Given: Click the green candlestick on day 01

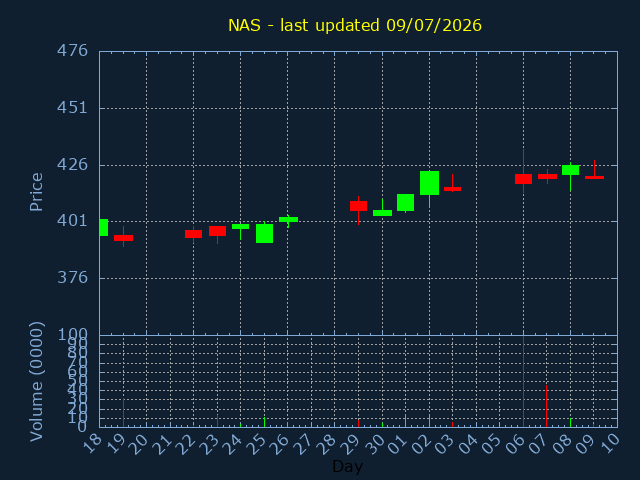Looking at the screenshot, I should pos(405,202).
